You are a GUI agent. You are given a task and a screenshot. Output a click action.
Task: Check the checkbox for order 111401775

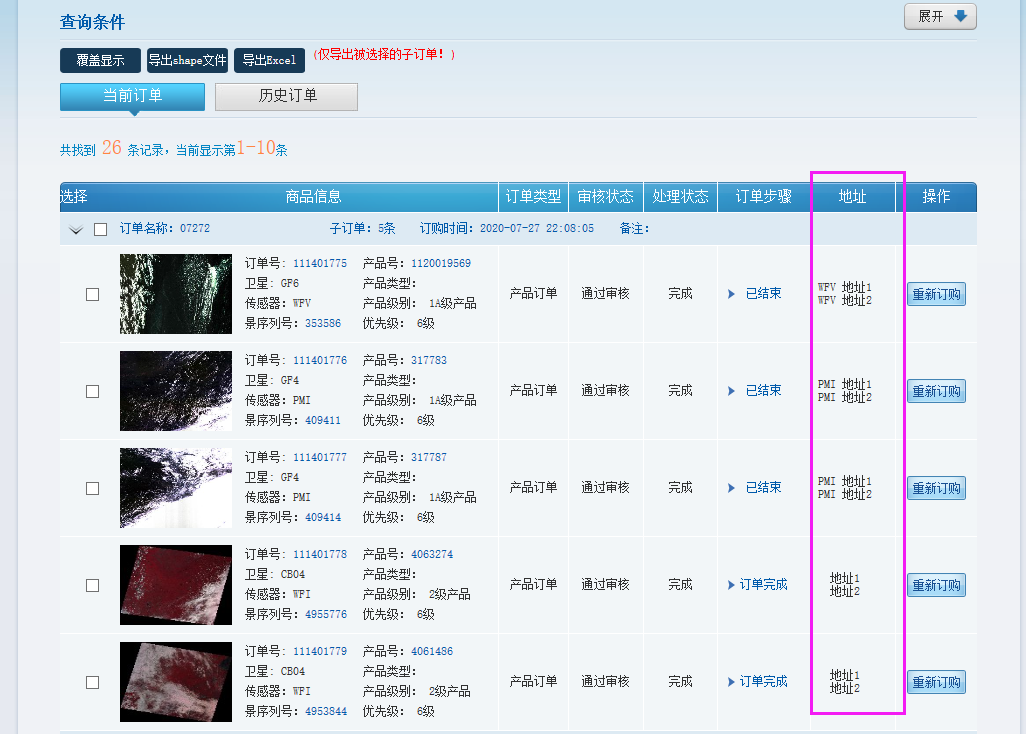pos(92,294)
